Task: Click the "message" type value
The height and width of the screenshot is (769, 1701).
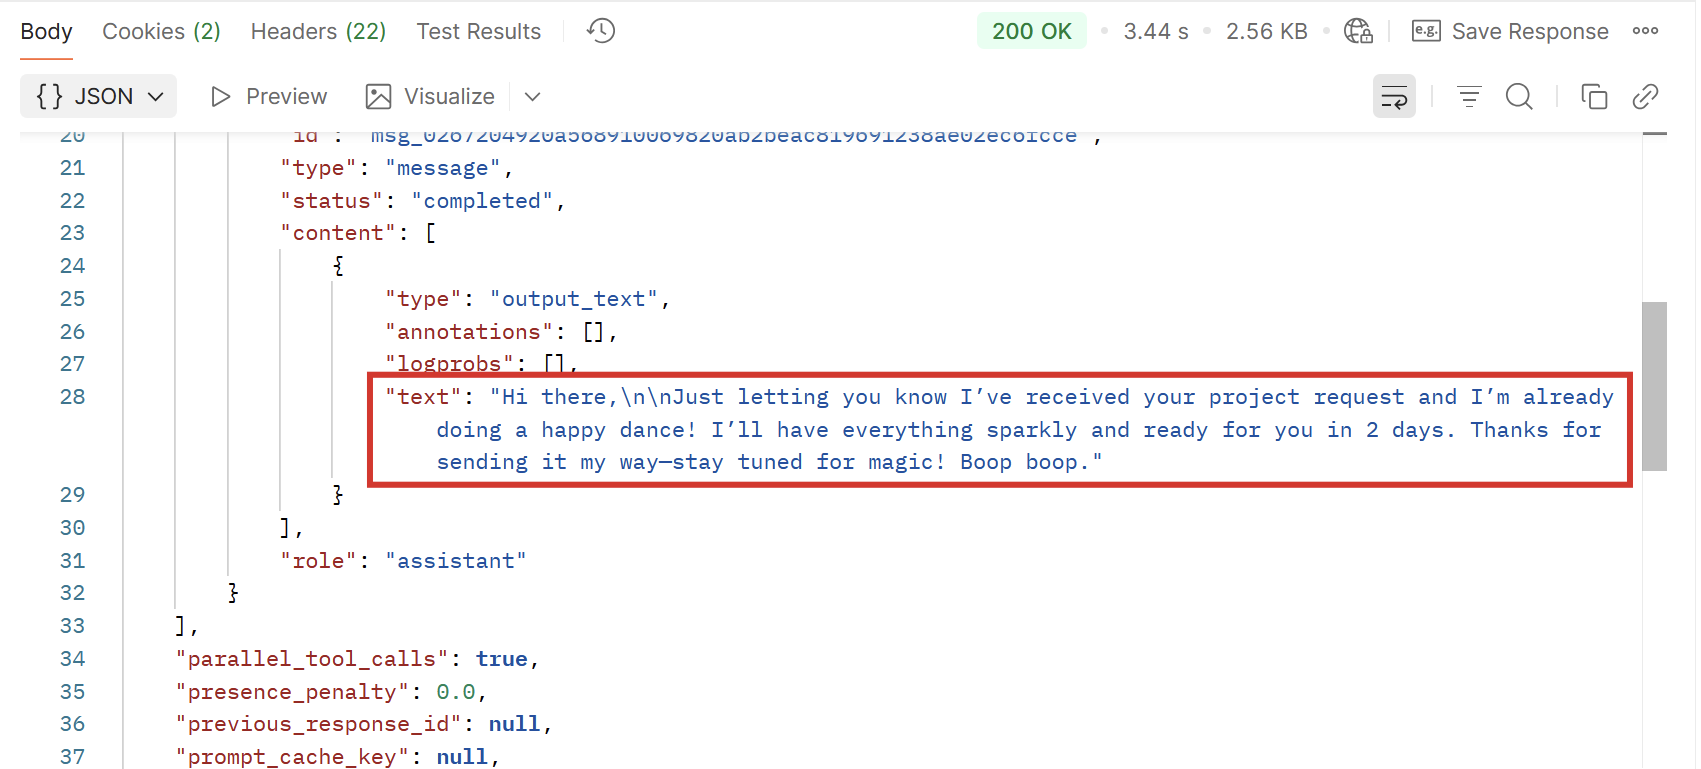Action: 443,168
